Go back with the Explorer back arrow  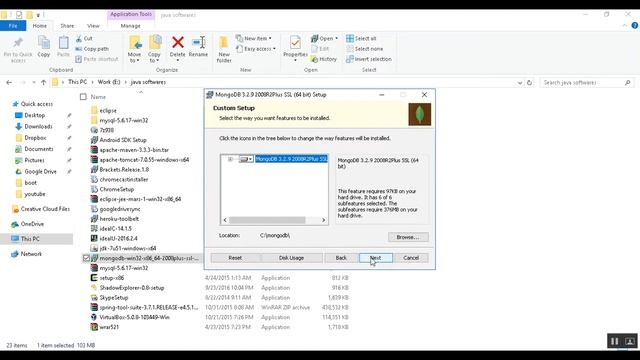point(9,82)
